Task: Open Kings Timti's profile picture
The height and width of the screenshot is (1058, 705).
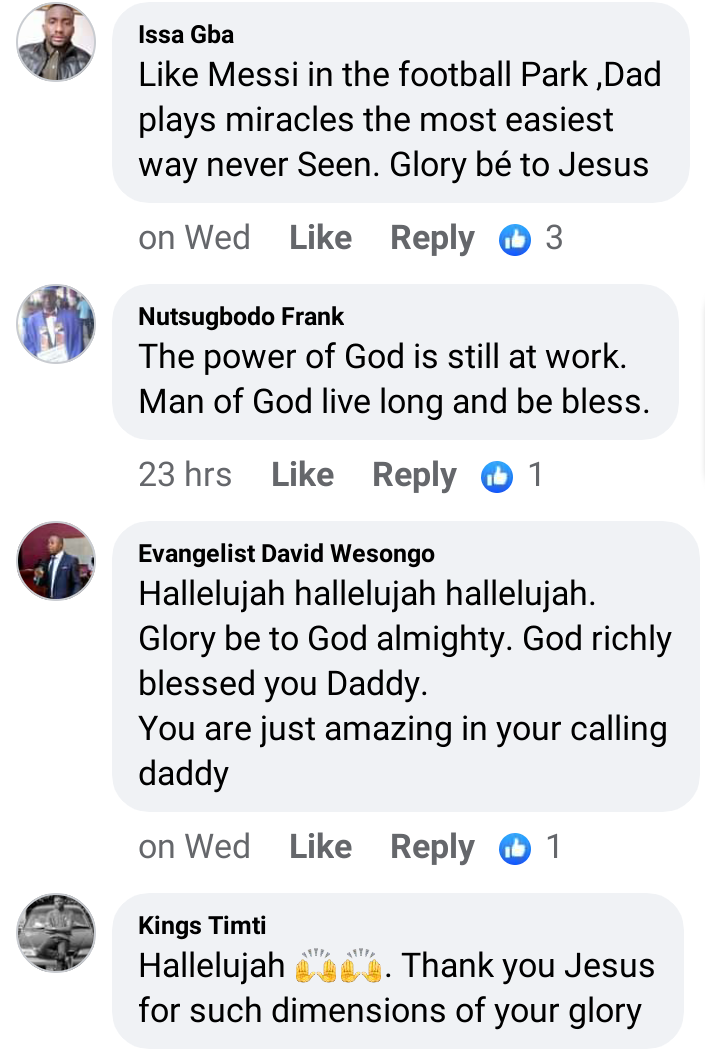Action: coord(56,932)
